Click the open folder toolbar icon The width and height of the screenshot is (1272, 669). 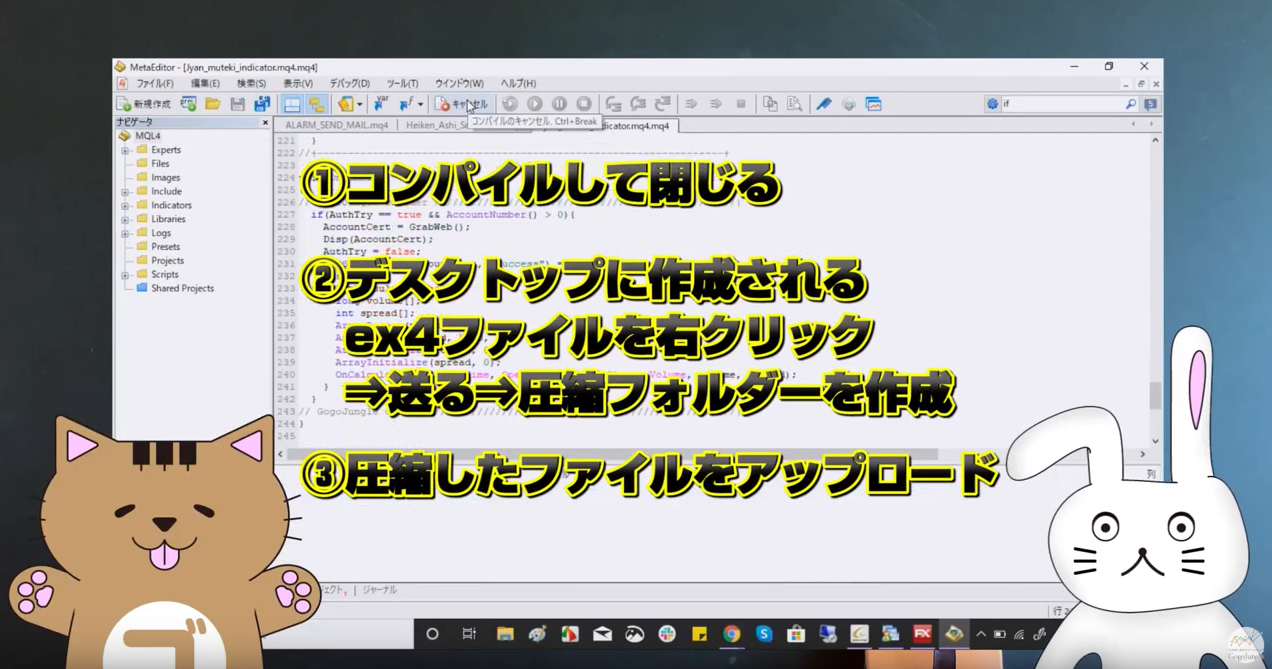click(213, 104)
